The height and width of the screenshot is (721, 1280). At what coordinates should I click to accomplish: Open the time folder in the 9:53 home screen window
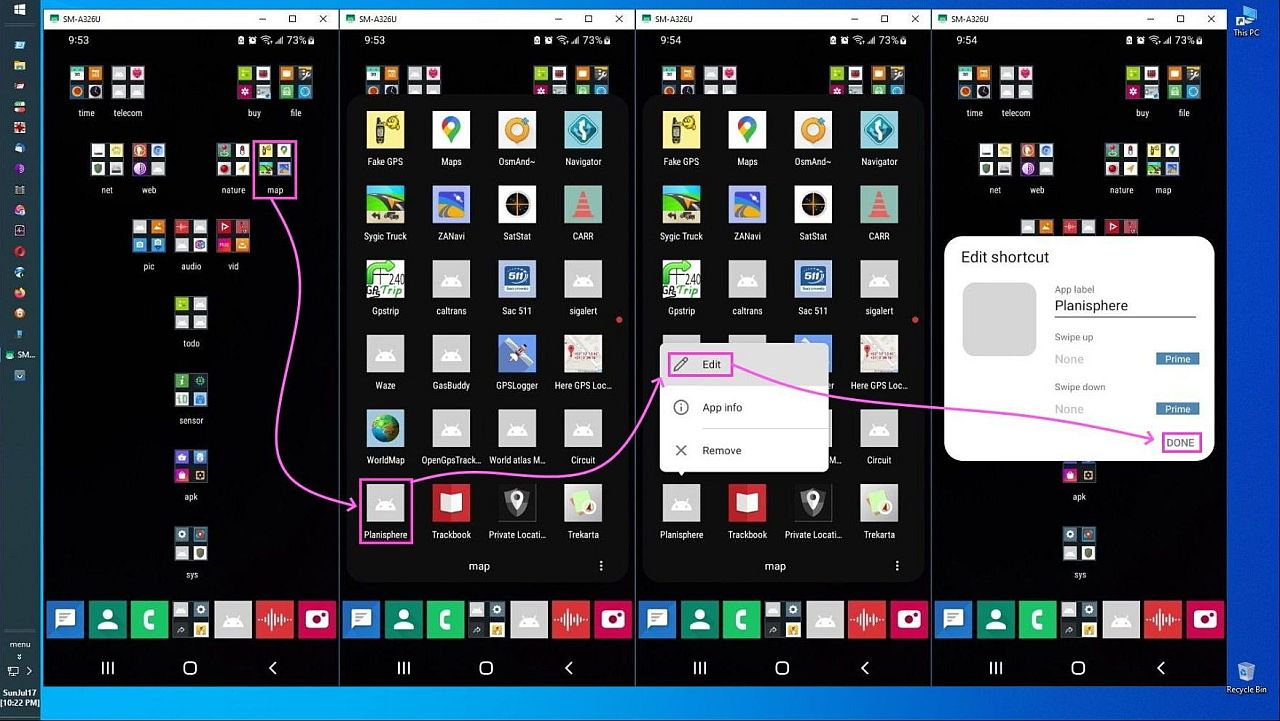pyautogui.click(x=87, y=83)
